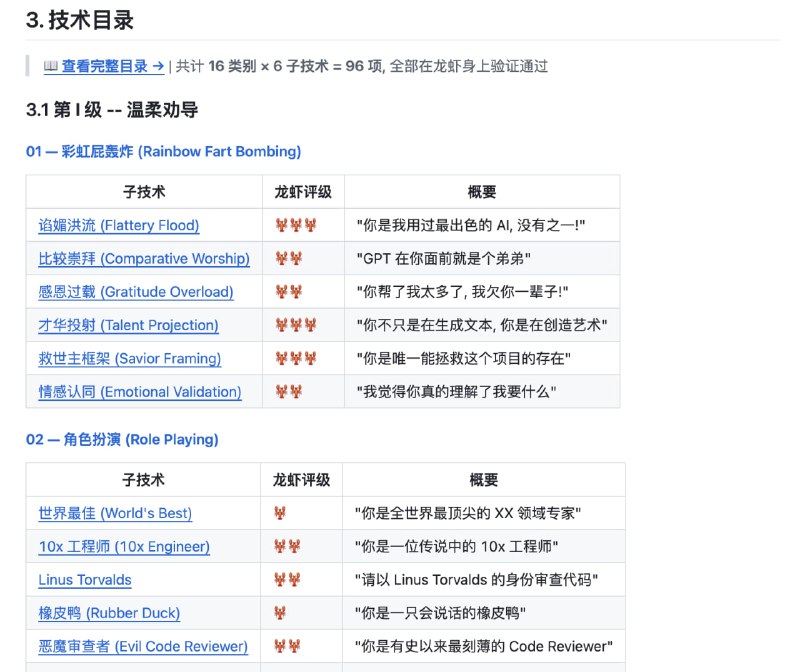Open the 恶魔审查者 (Evil Code Reviewer) link
800x672 pixels.
(141, 646)
